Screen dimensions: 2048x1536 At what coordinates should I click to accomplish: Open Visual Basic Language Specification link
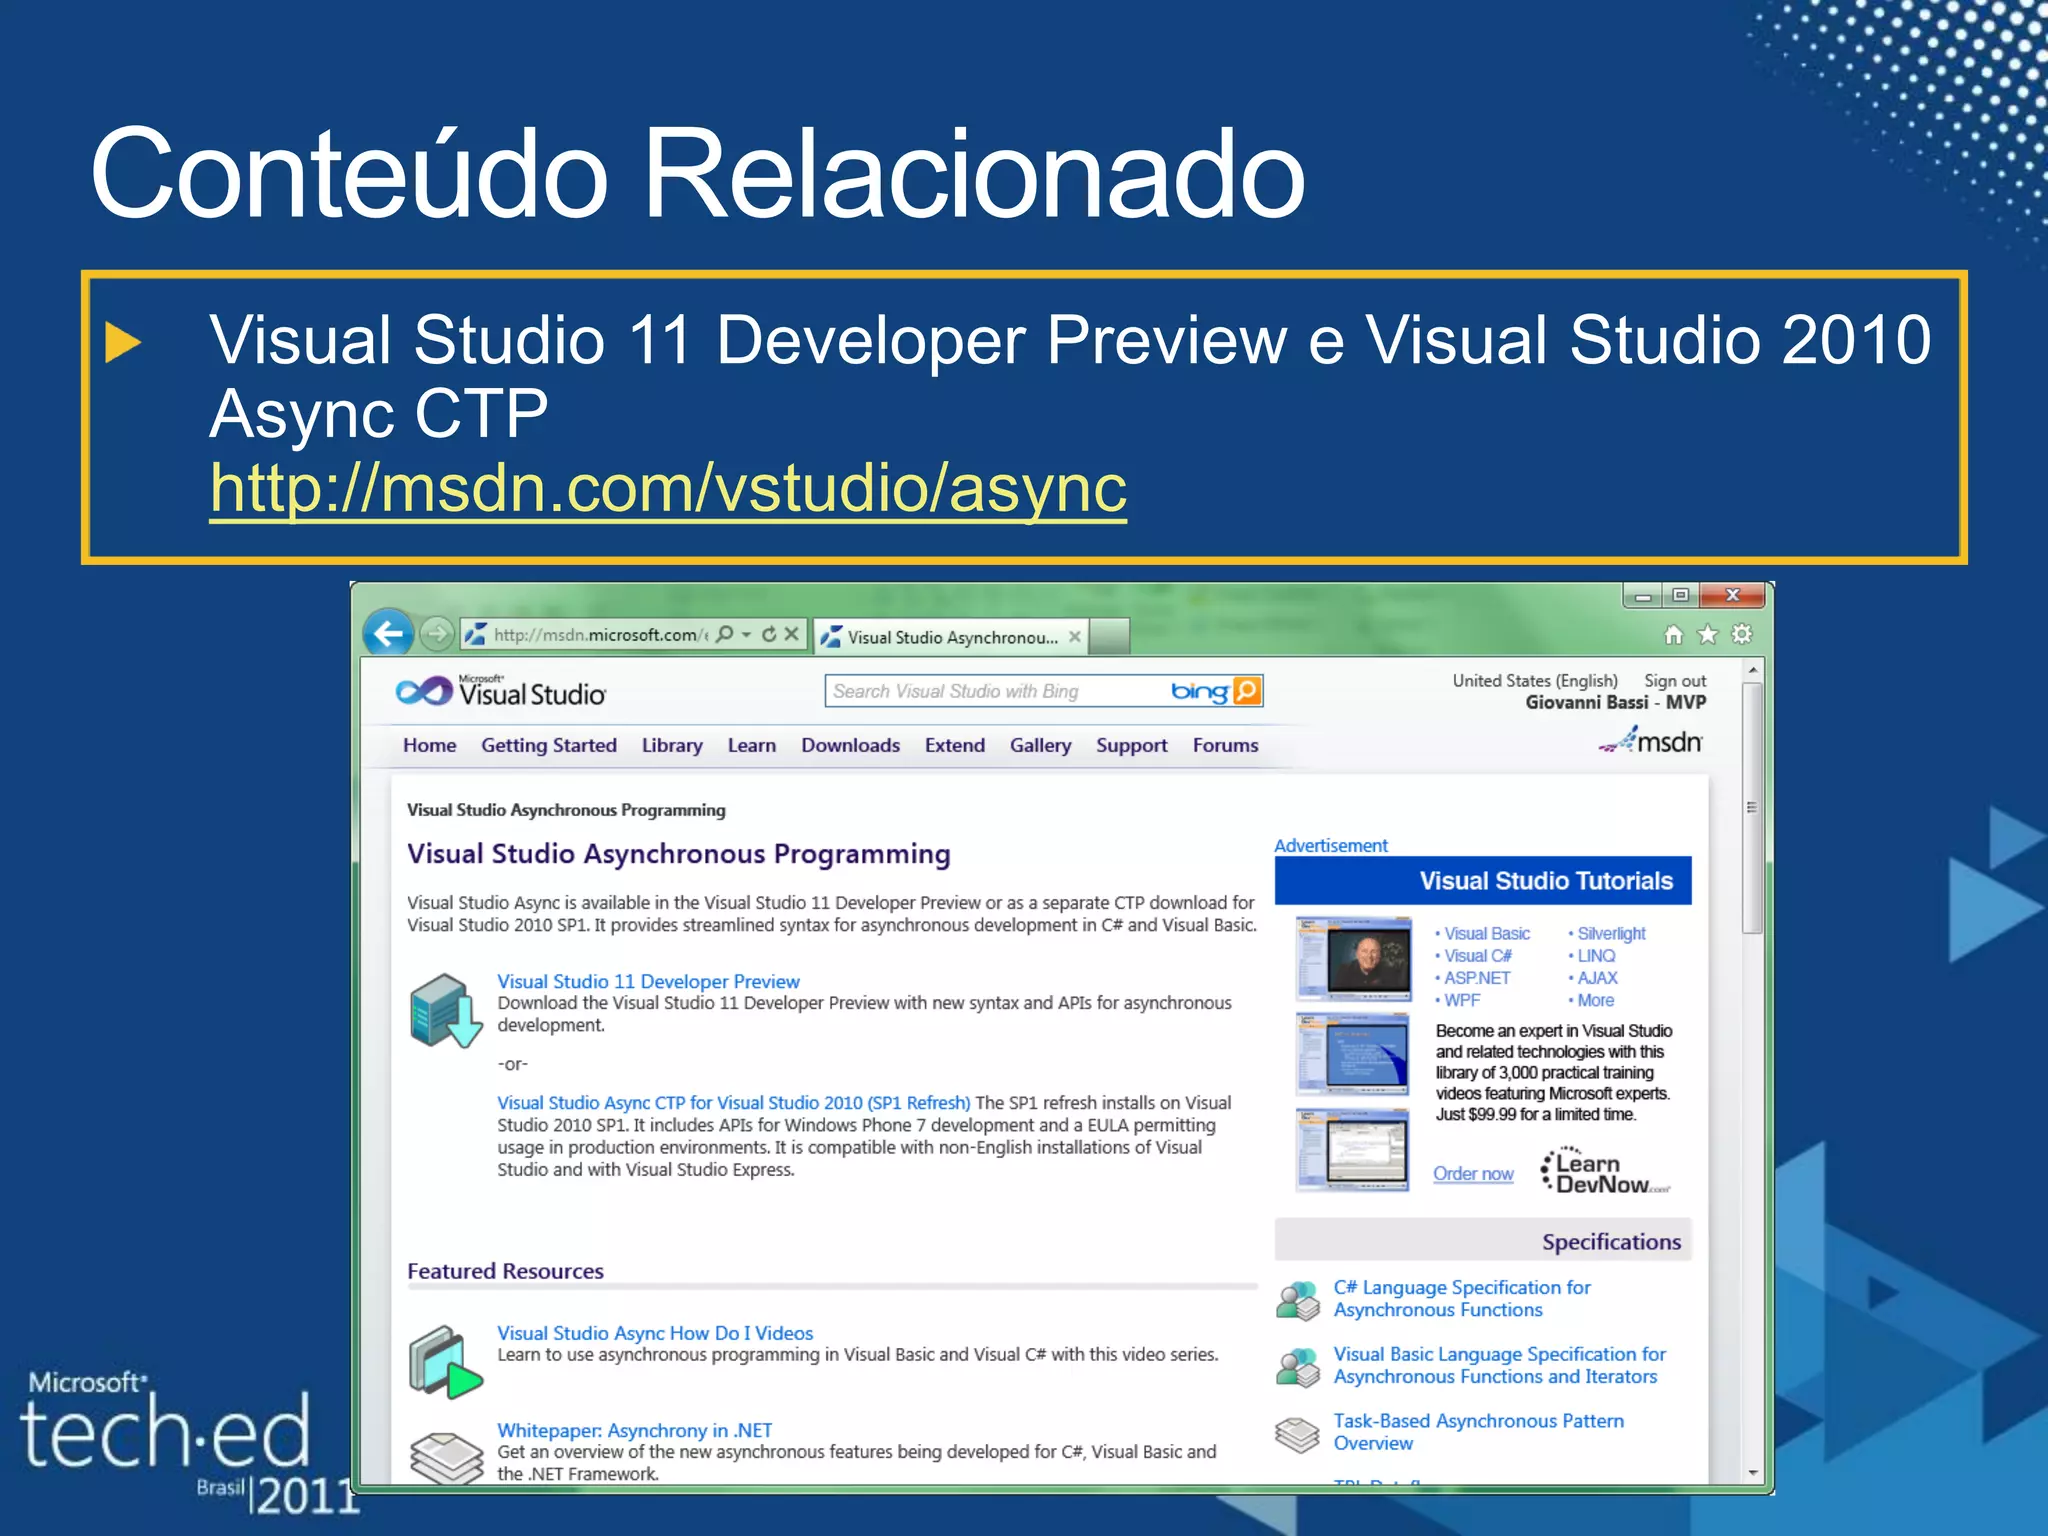(1499, 1365)
